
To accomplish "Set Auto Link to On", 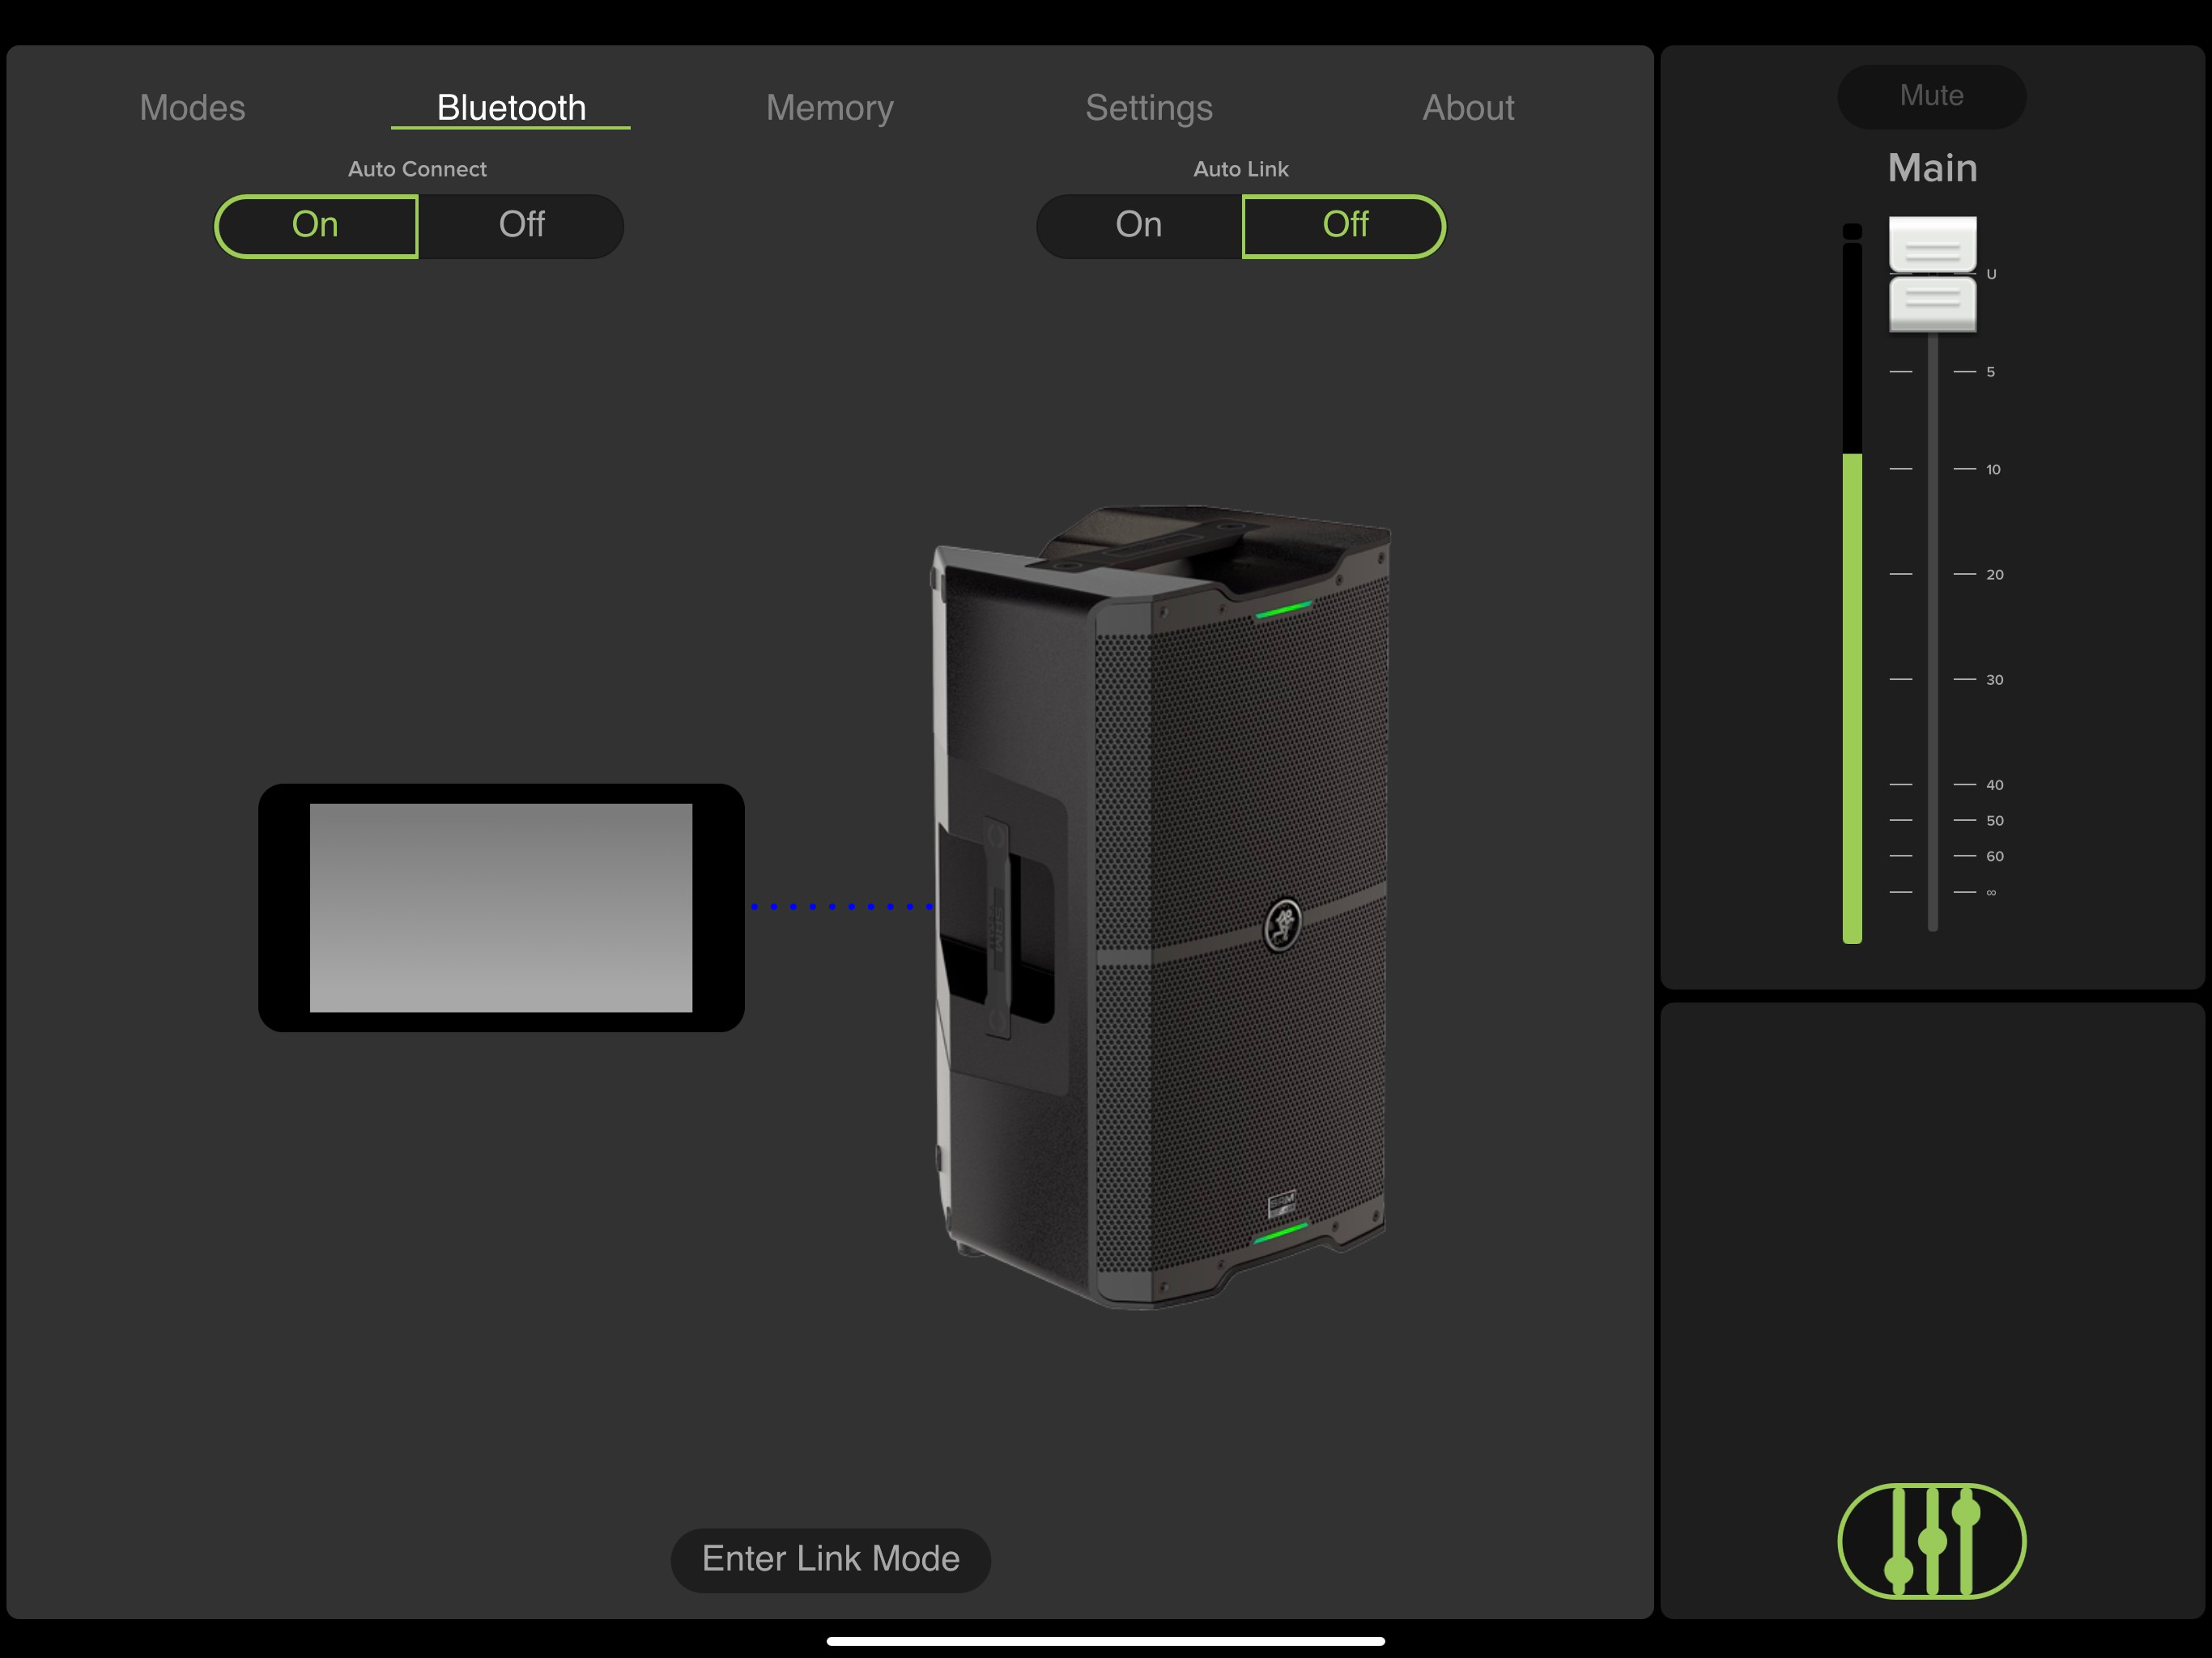I will coord(1139,226).
